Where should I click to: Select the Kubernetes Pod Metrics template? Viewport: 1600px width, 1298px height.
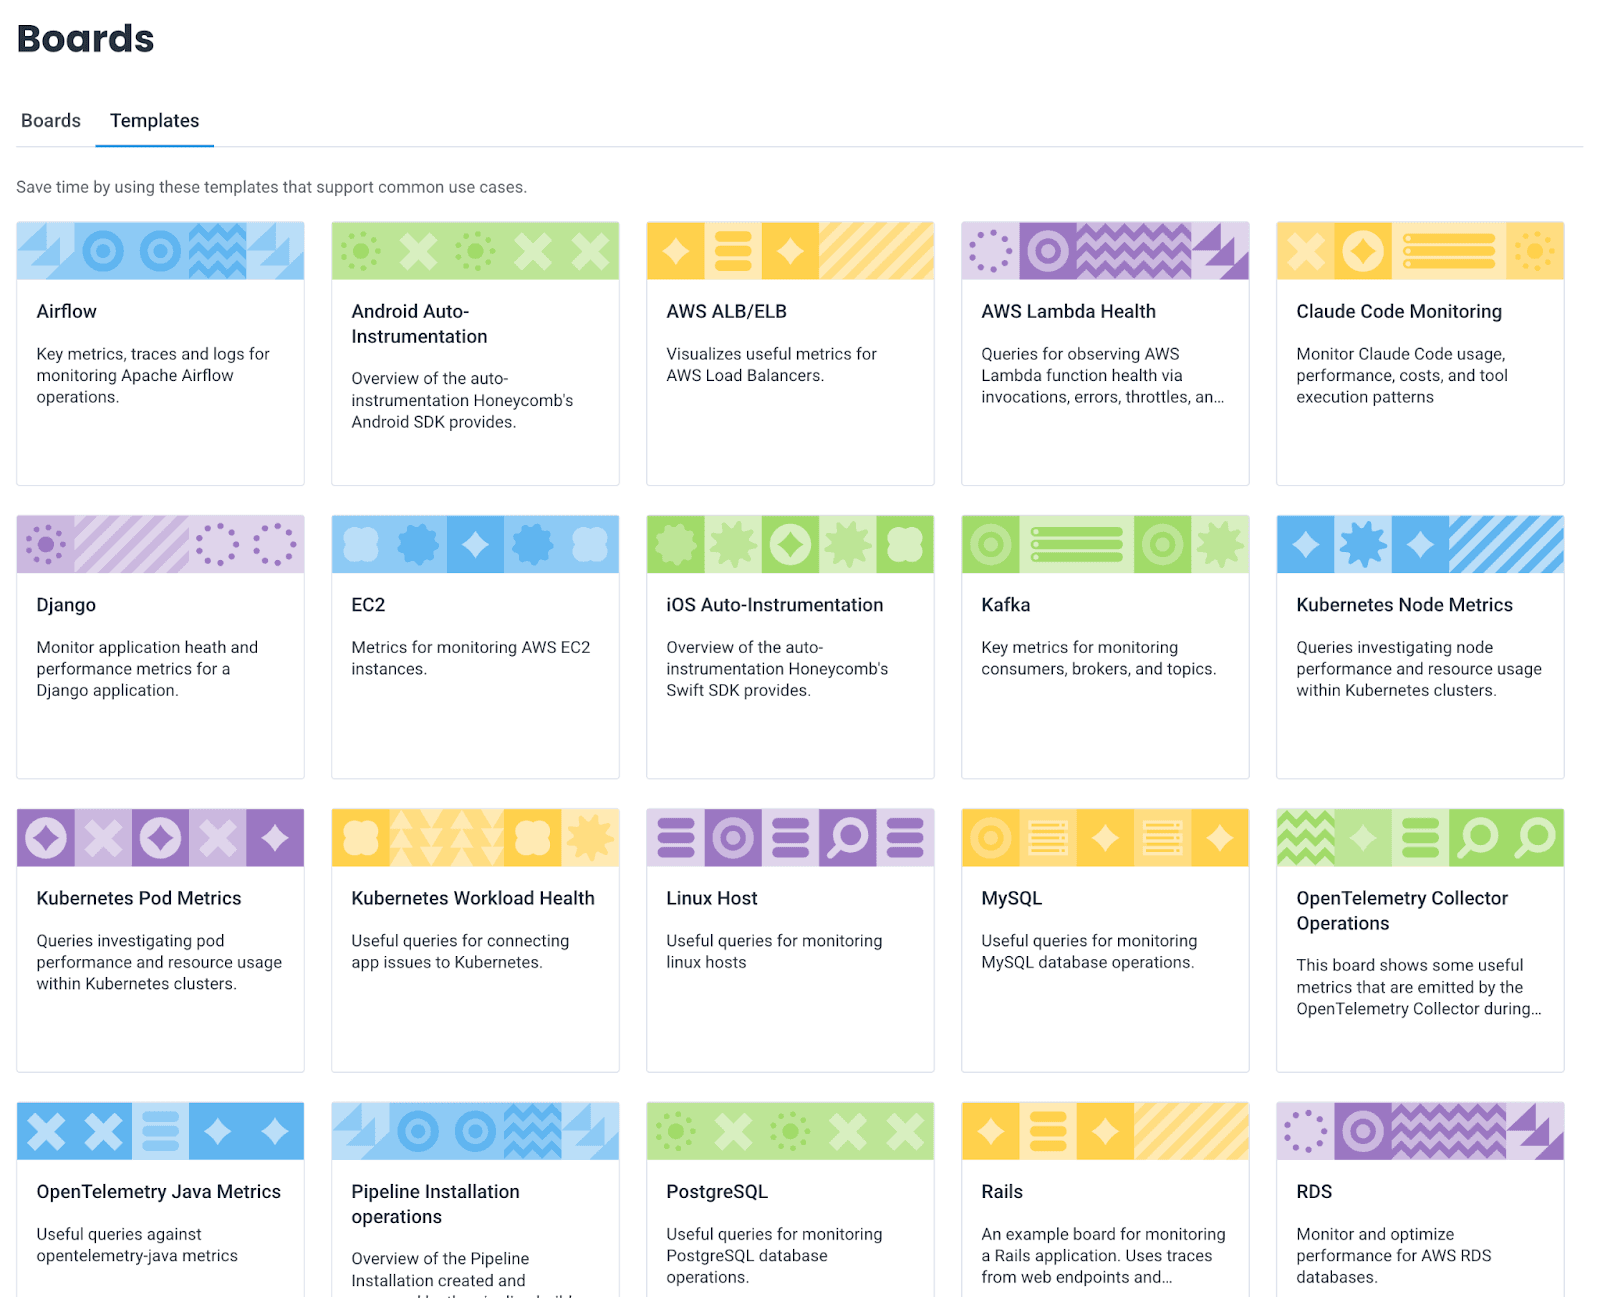pos(139,898)
